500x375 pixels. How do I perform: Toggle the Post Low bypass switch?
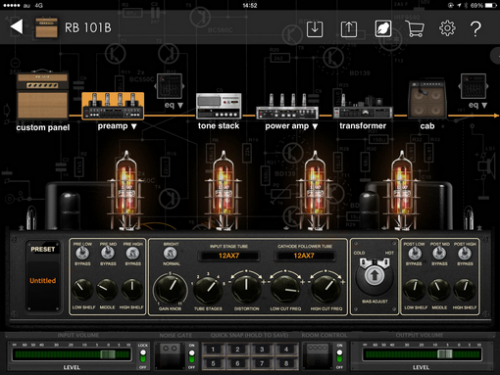414,254
